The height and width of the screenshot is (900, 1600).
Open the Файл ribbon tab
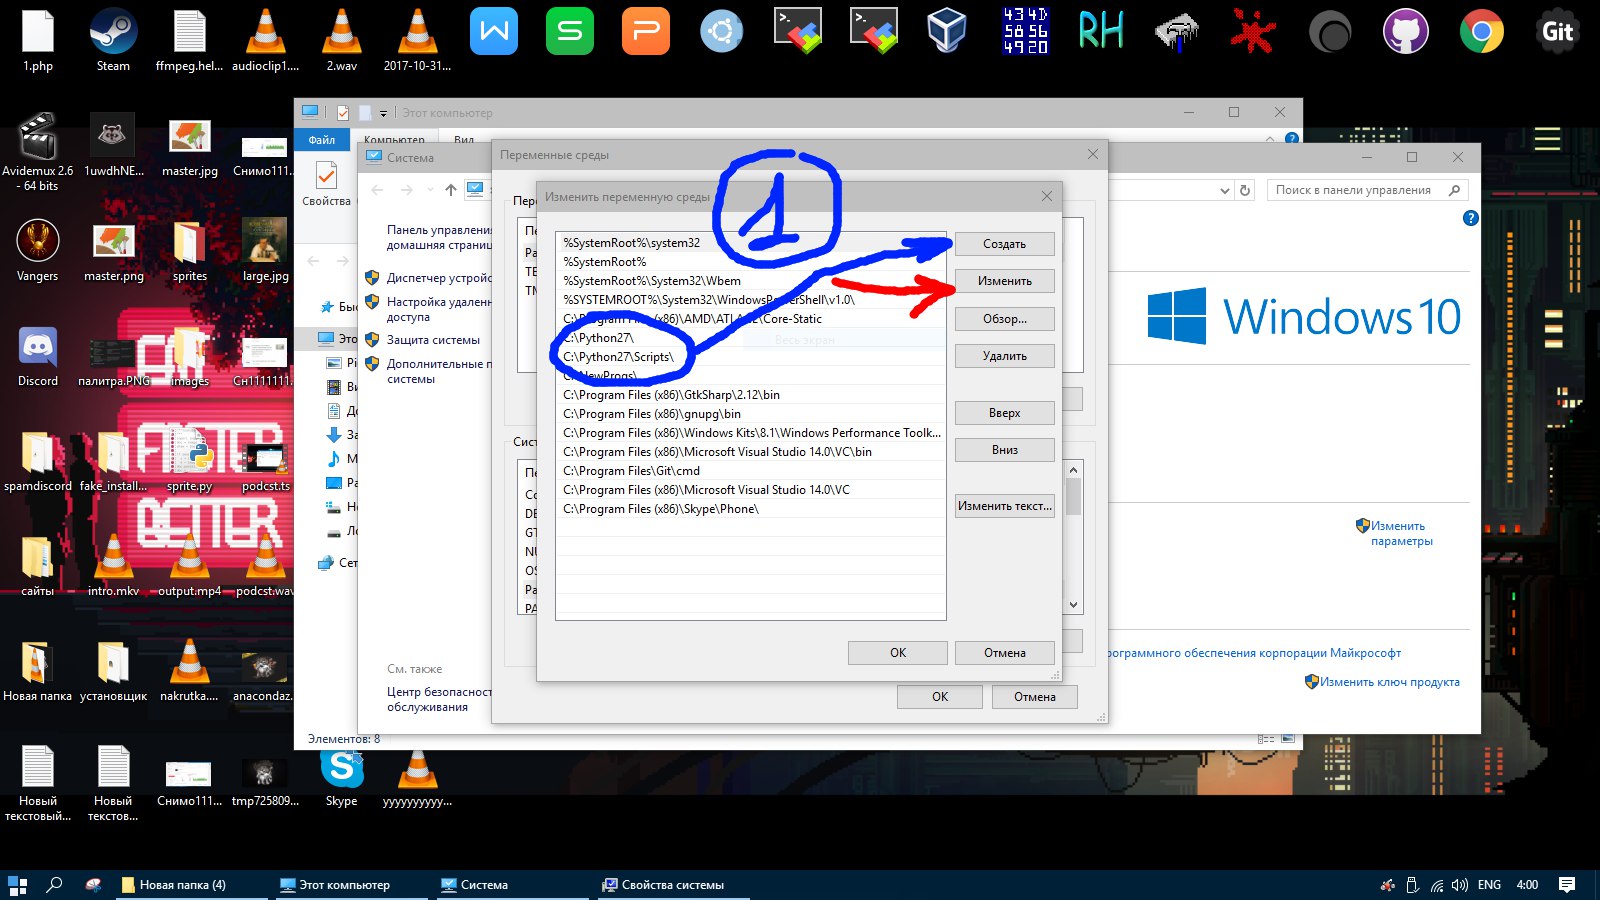(322, 140)
